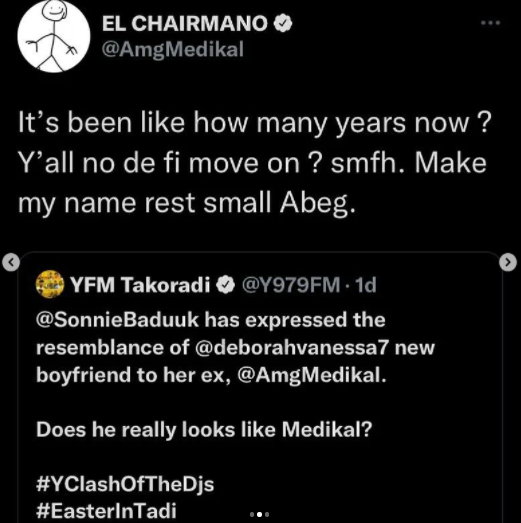Go to previous slide with left arrow
521x523 pixels.
tap(11, 263)
